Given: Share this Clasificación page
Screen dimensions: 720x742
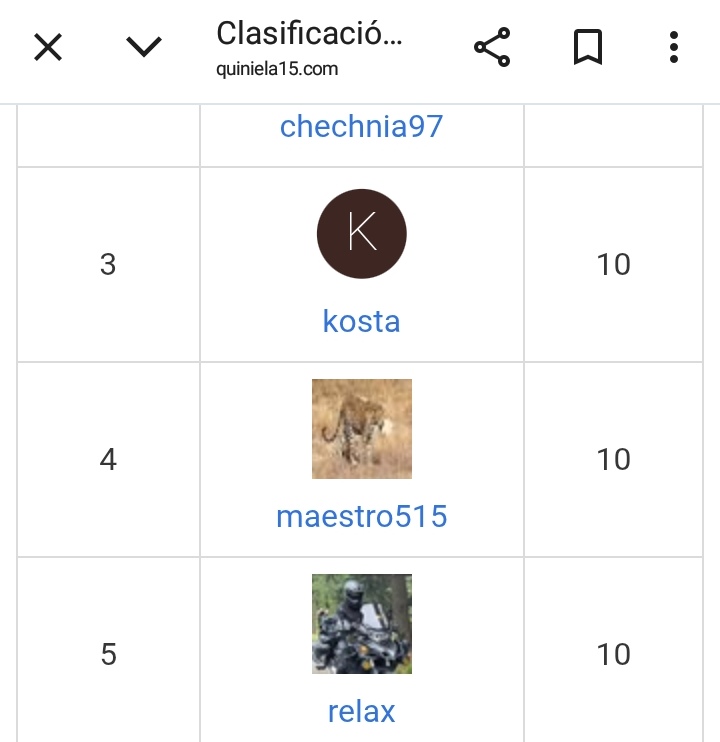Looking at the screenshot, I should pos(492,47).
